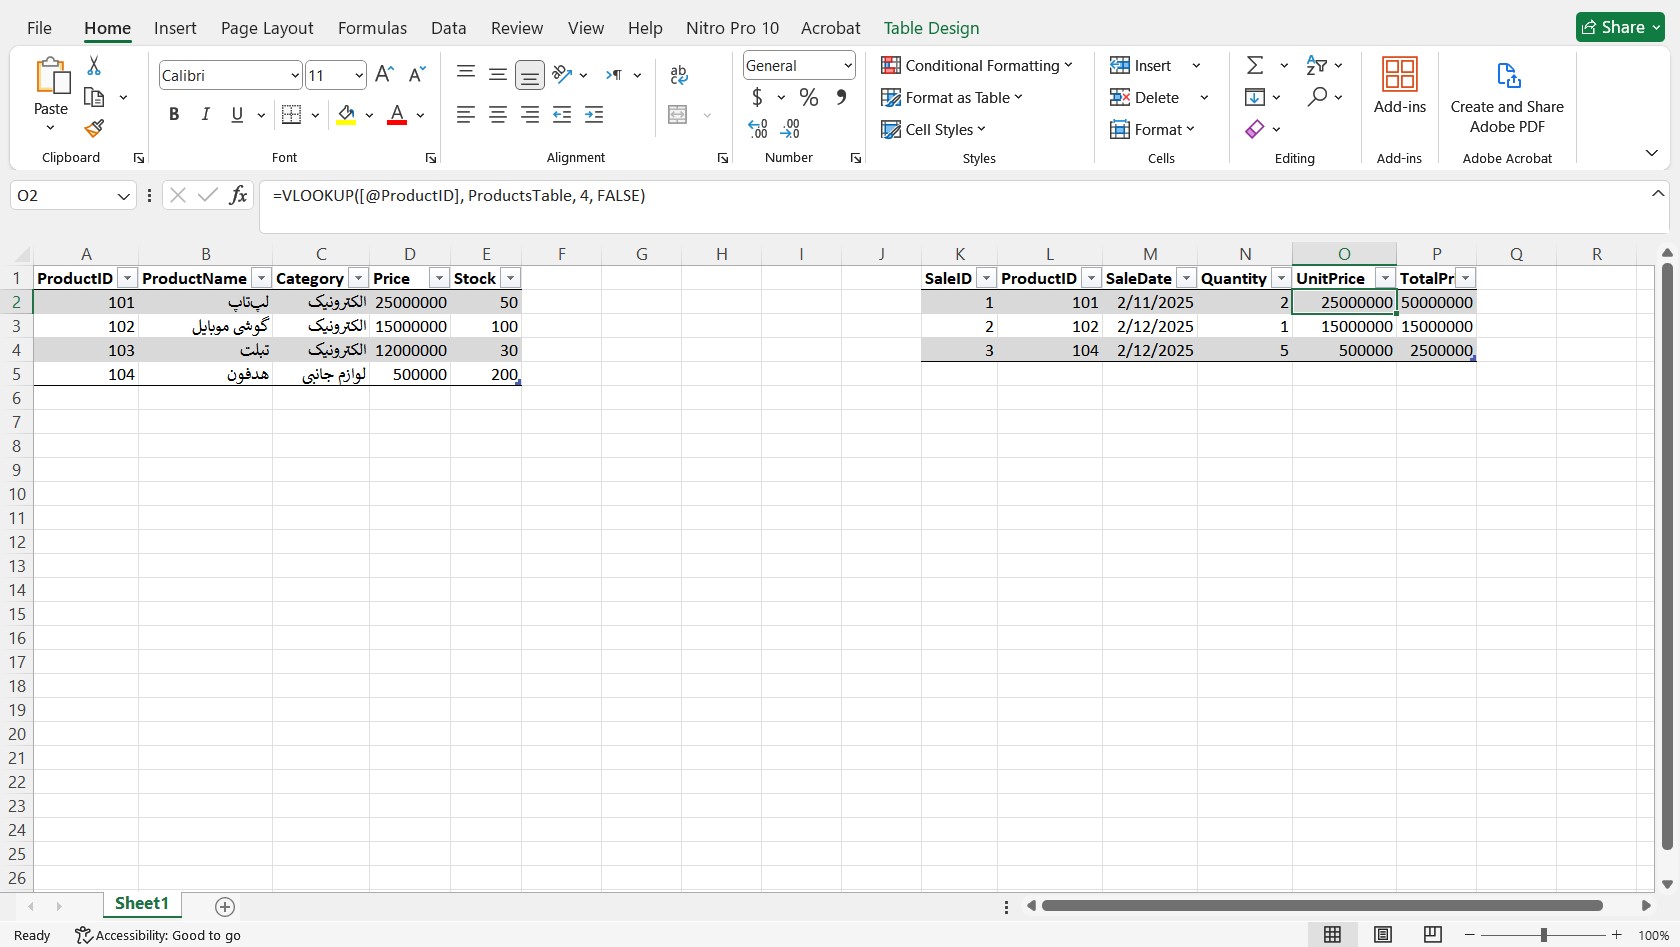The width and height of the screenshot is (1680, 947).
Task: Open the General number format dropdown
Action: 848,66
